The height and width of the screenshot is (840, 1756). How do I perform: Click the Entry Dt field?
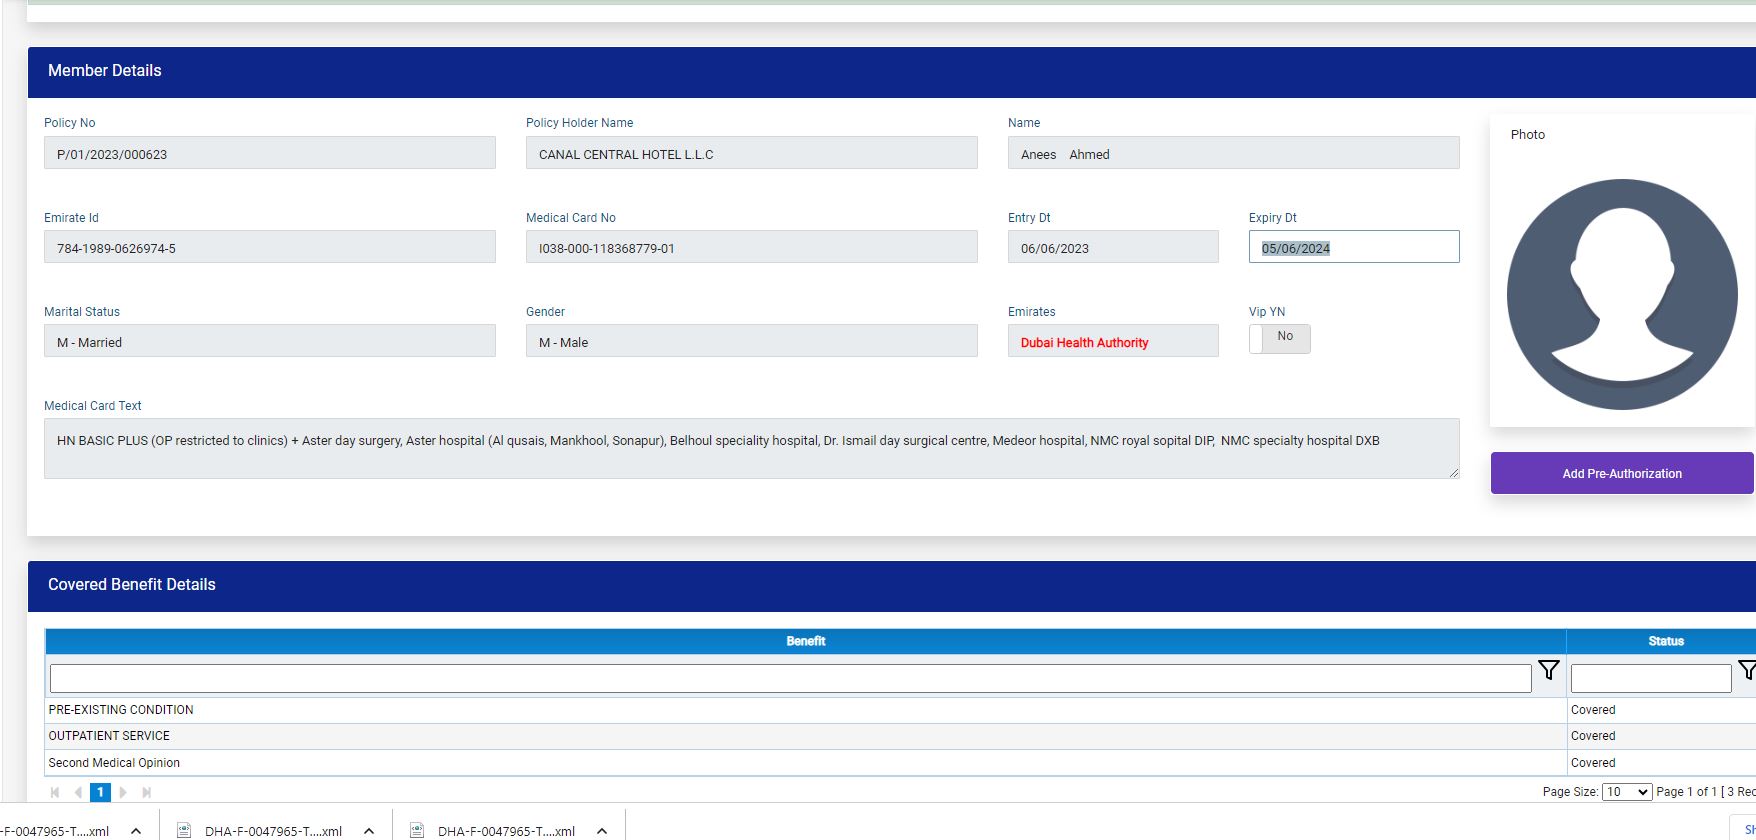(x=1113, y=247)
